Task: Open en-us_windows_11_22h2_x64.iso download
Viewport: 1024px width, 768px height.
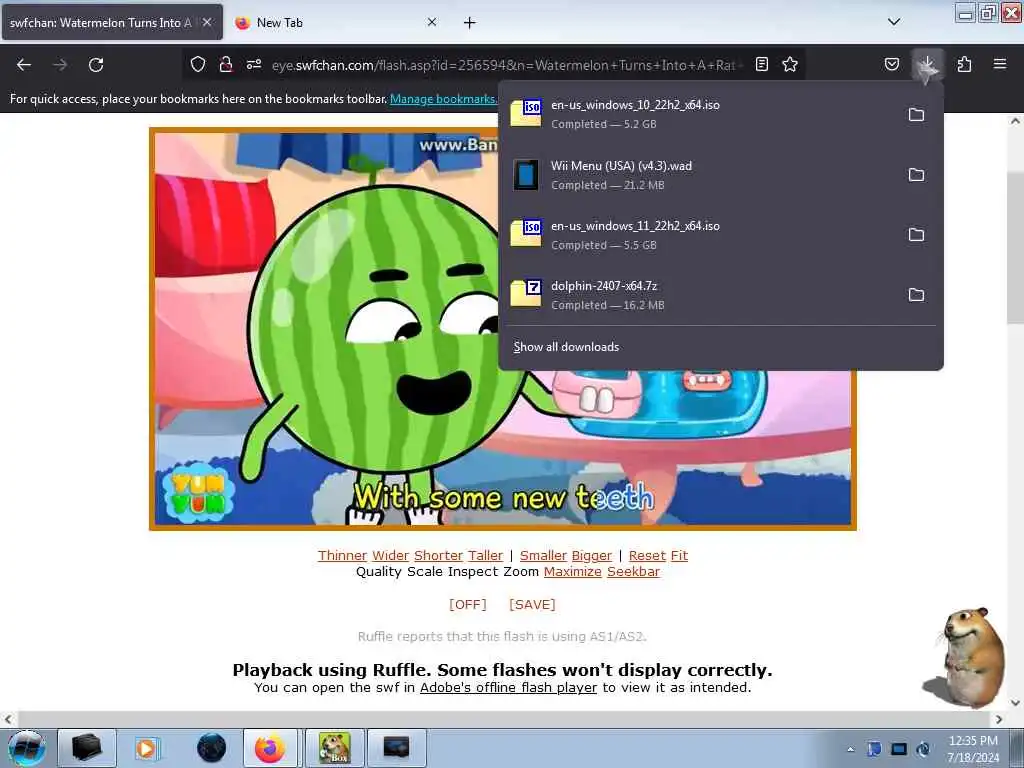Action: 701,234
